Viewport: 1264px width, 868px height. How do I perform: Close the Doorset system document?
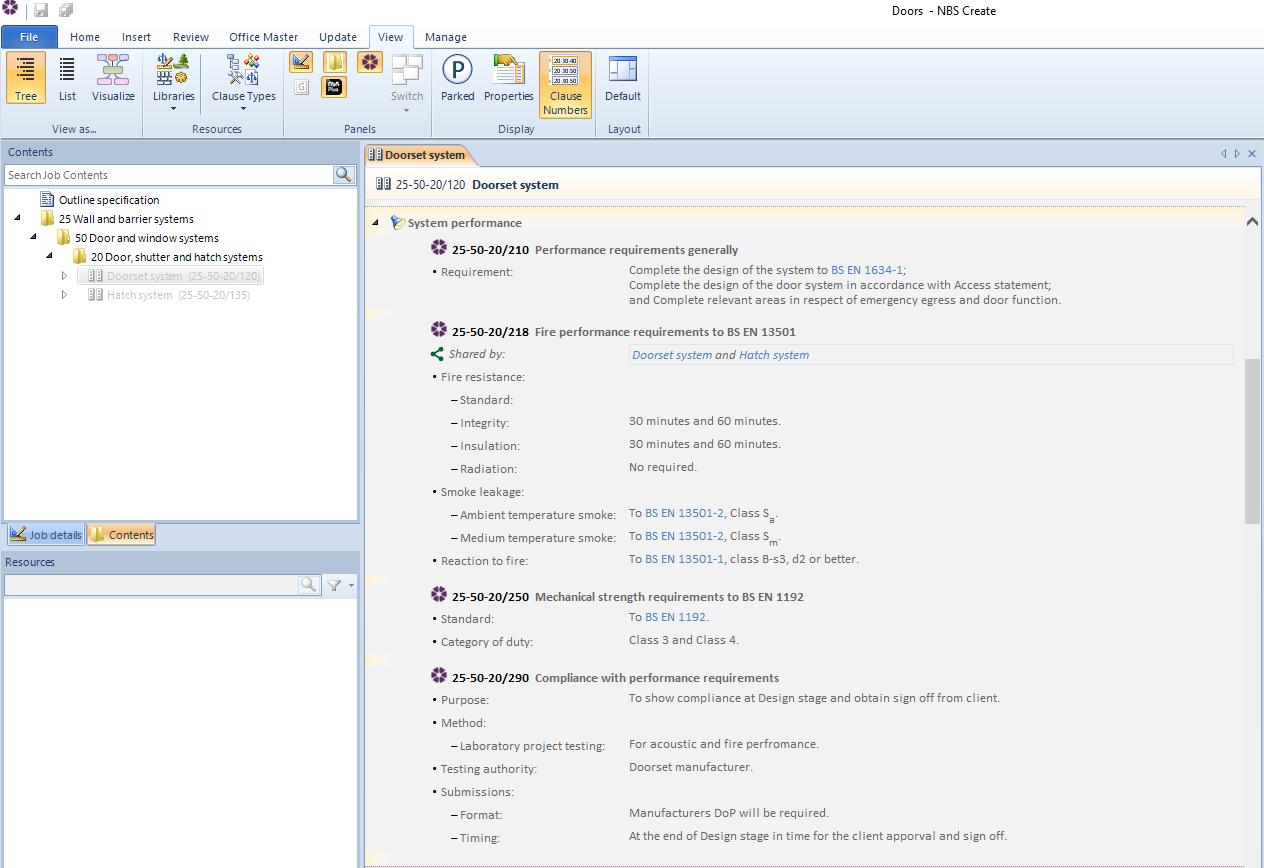tap(1252, 154)
